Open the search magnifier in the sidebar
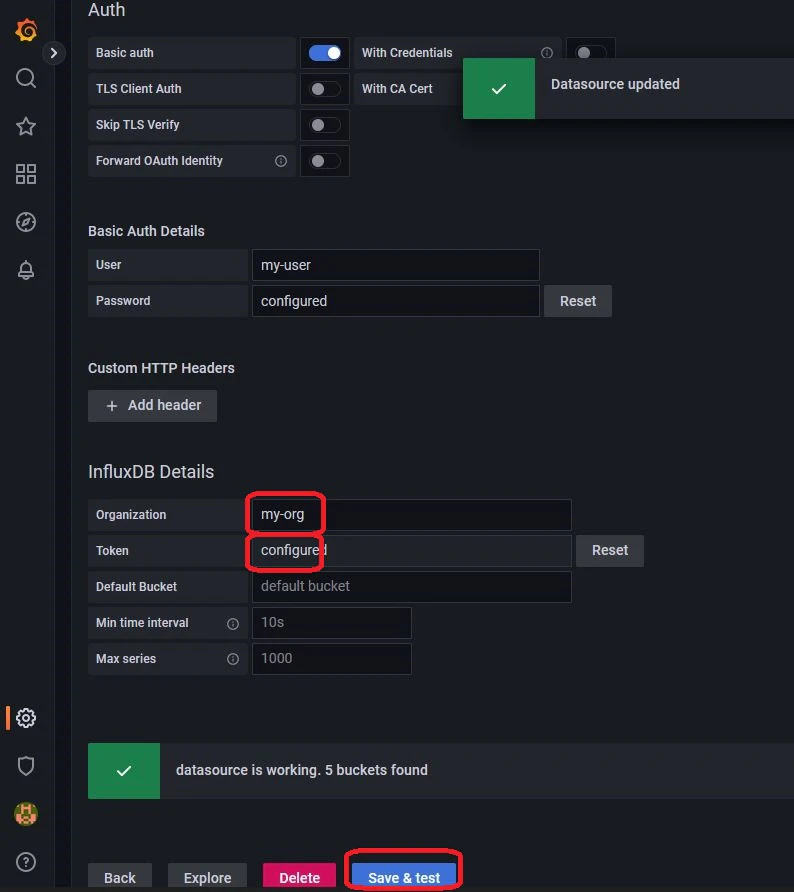Viewport: 794px width, 892px height. coord(26,78)
